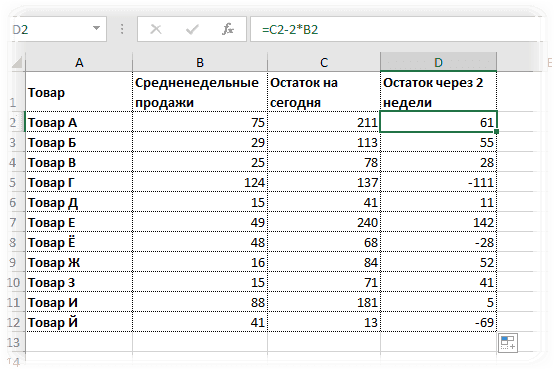
Task: Select cell 'Товар Д'
Action: click(x=79, y=202)
